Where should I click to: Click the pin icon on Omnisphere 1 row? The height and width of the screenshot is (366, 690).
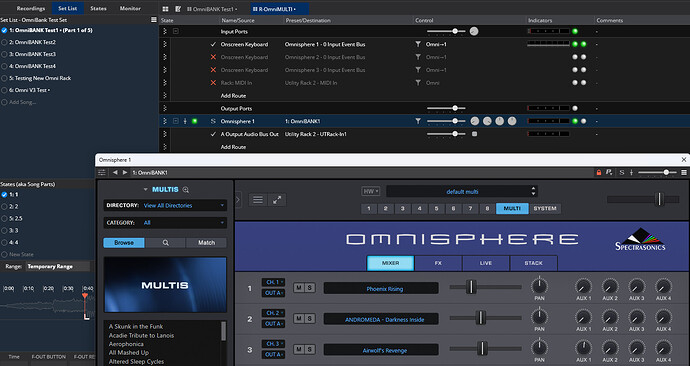pyautogui.click(x=185, y=121)
